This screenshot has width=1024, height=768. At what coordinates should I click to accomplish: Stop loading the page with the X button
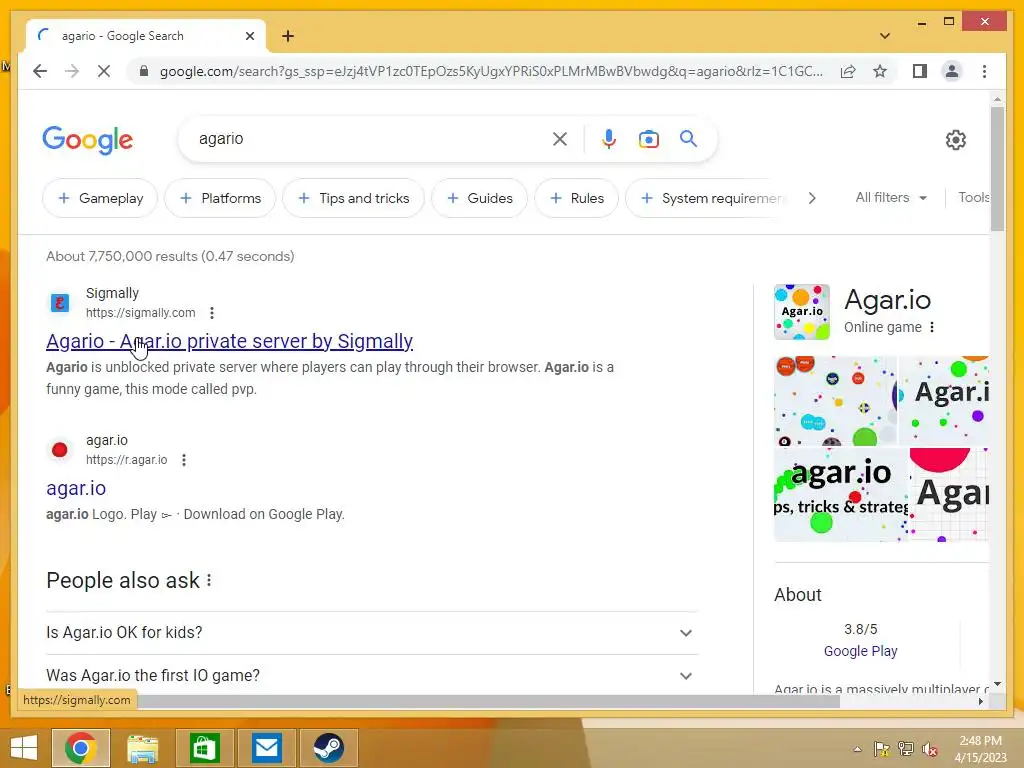point(104,71)
